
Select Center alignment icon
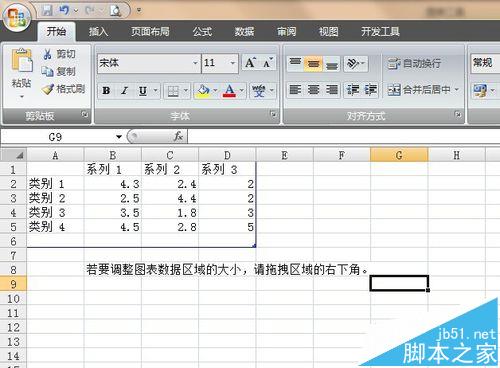click(x=313, y=90)
